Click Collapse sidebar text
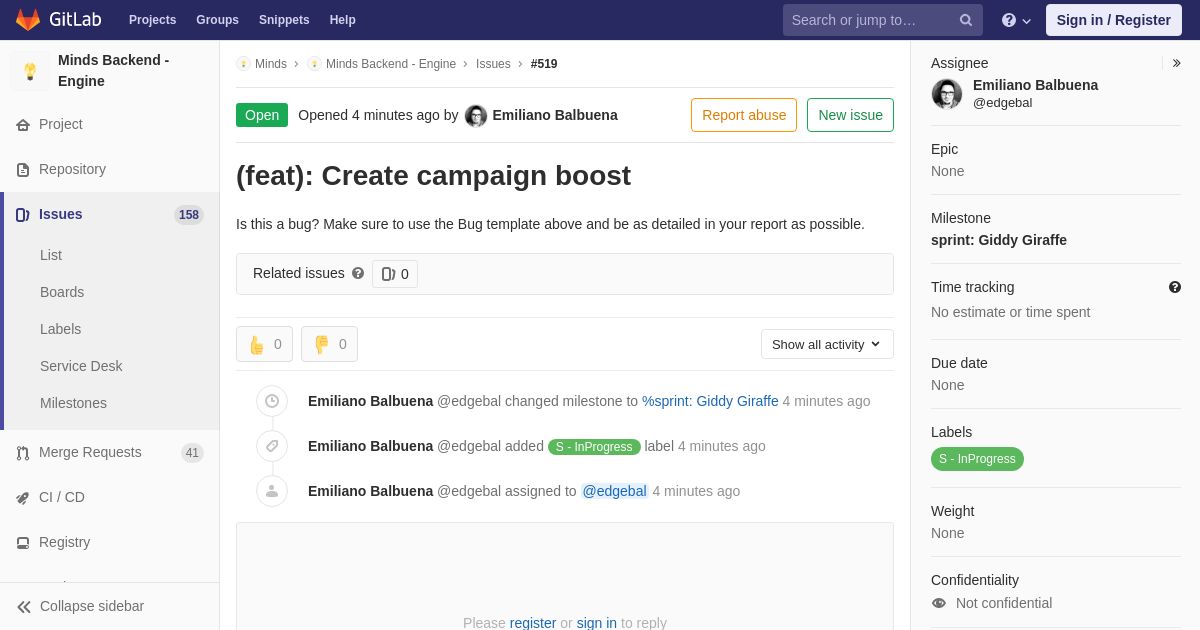Image resolution: width=1200 pixels, height=630 pixels. click(92, 606)
